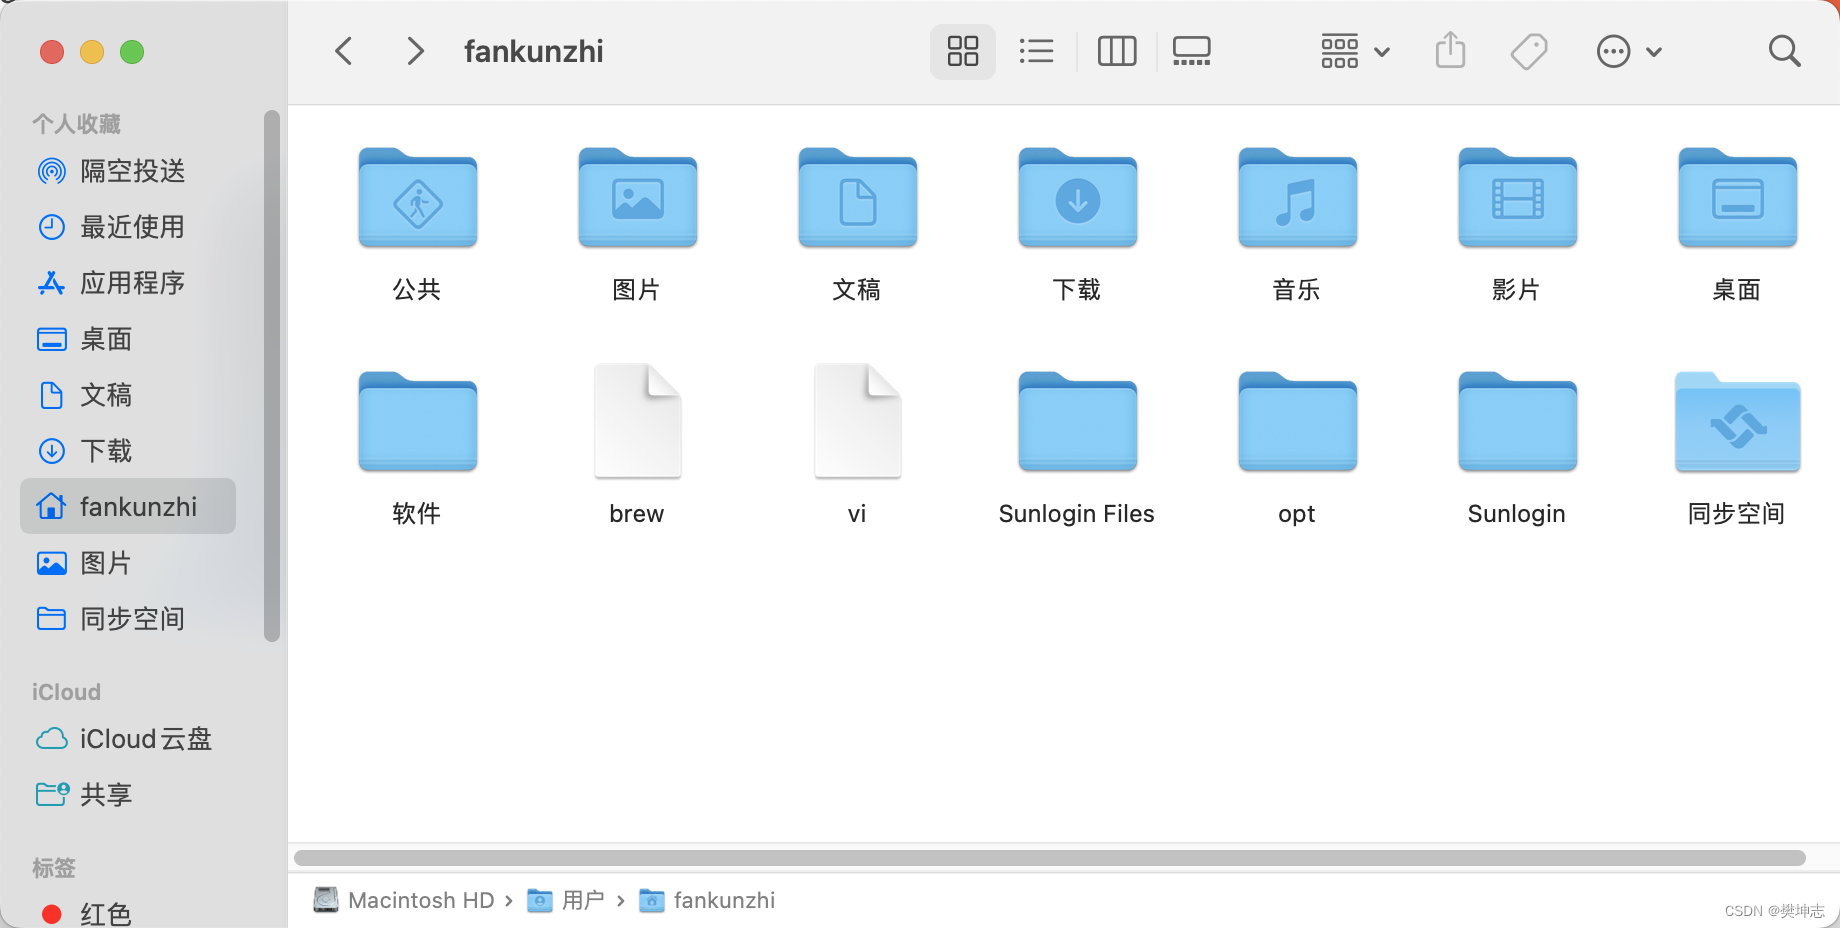1840x928 pixels.
Task: Open iCloud云盘 in the sidebar
Action: [x=145, y=739]
